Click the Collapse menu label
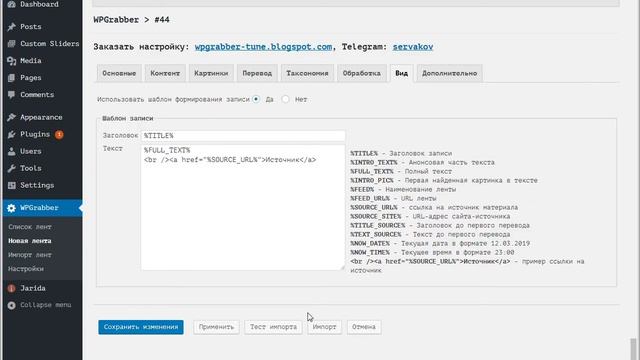 tap(45, 305)
